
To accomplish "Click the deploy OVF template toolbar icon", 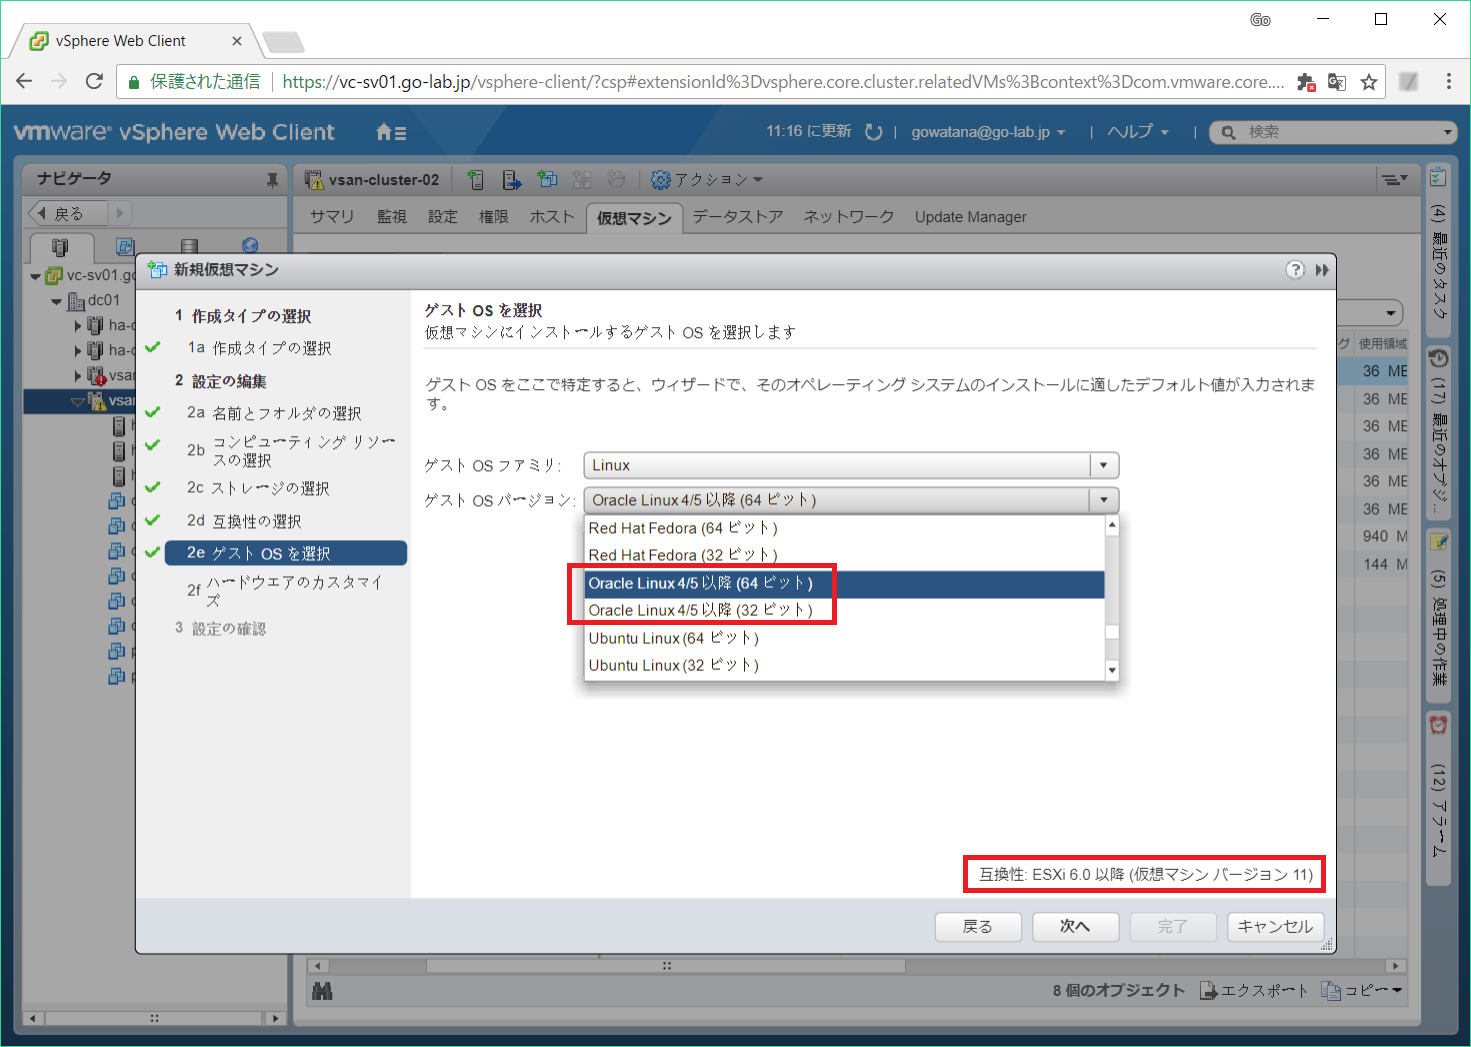I will [511, 180].
